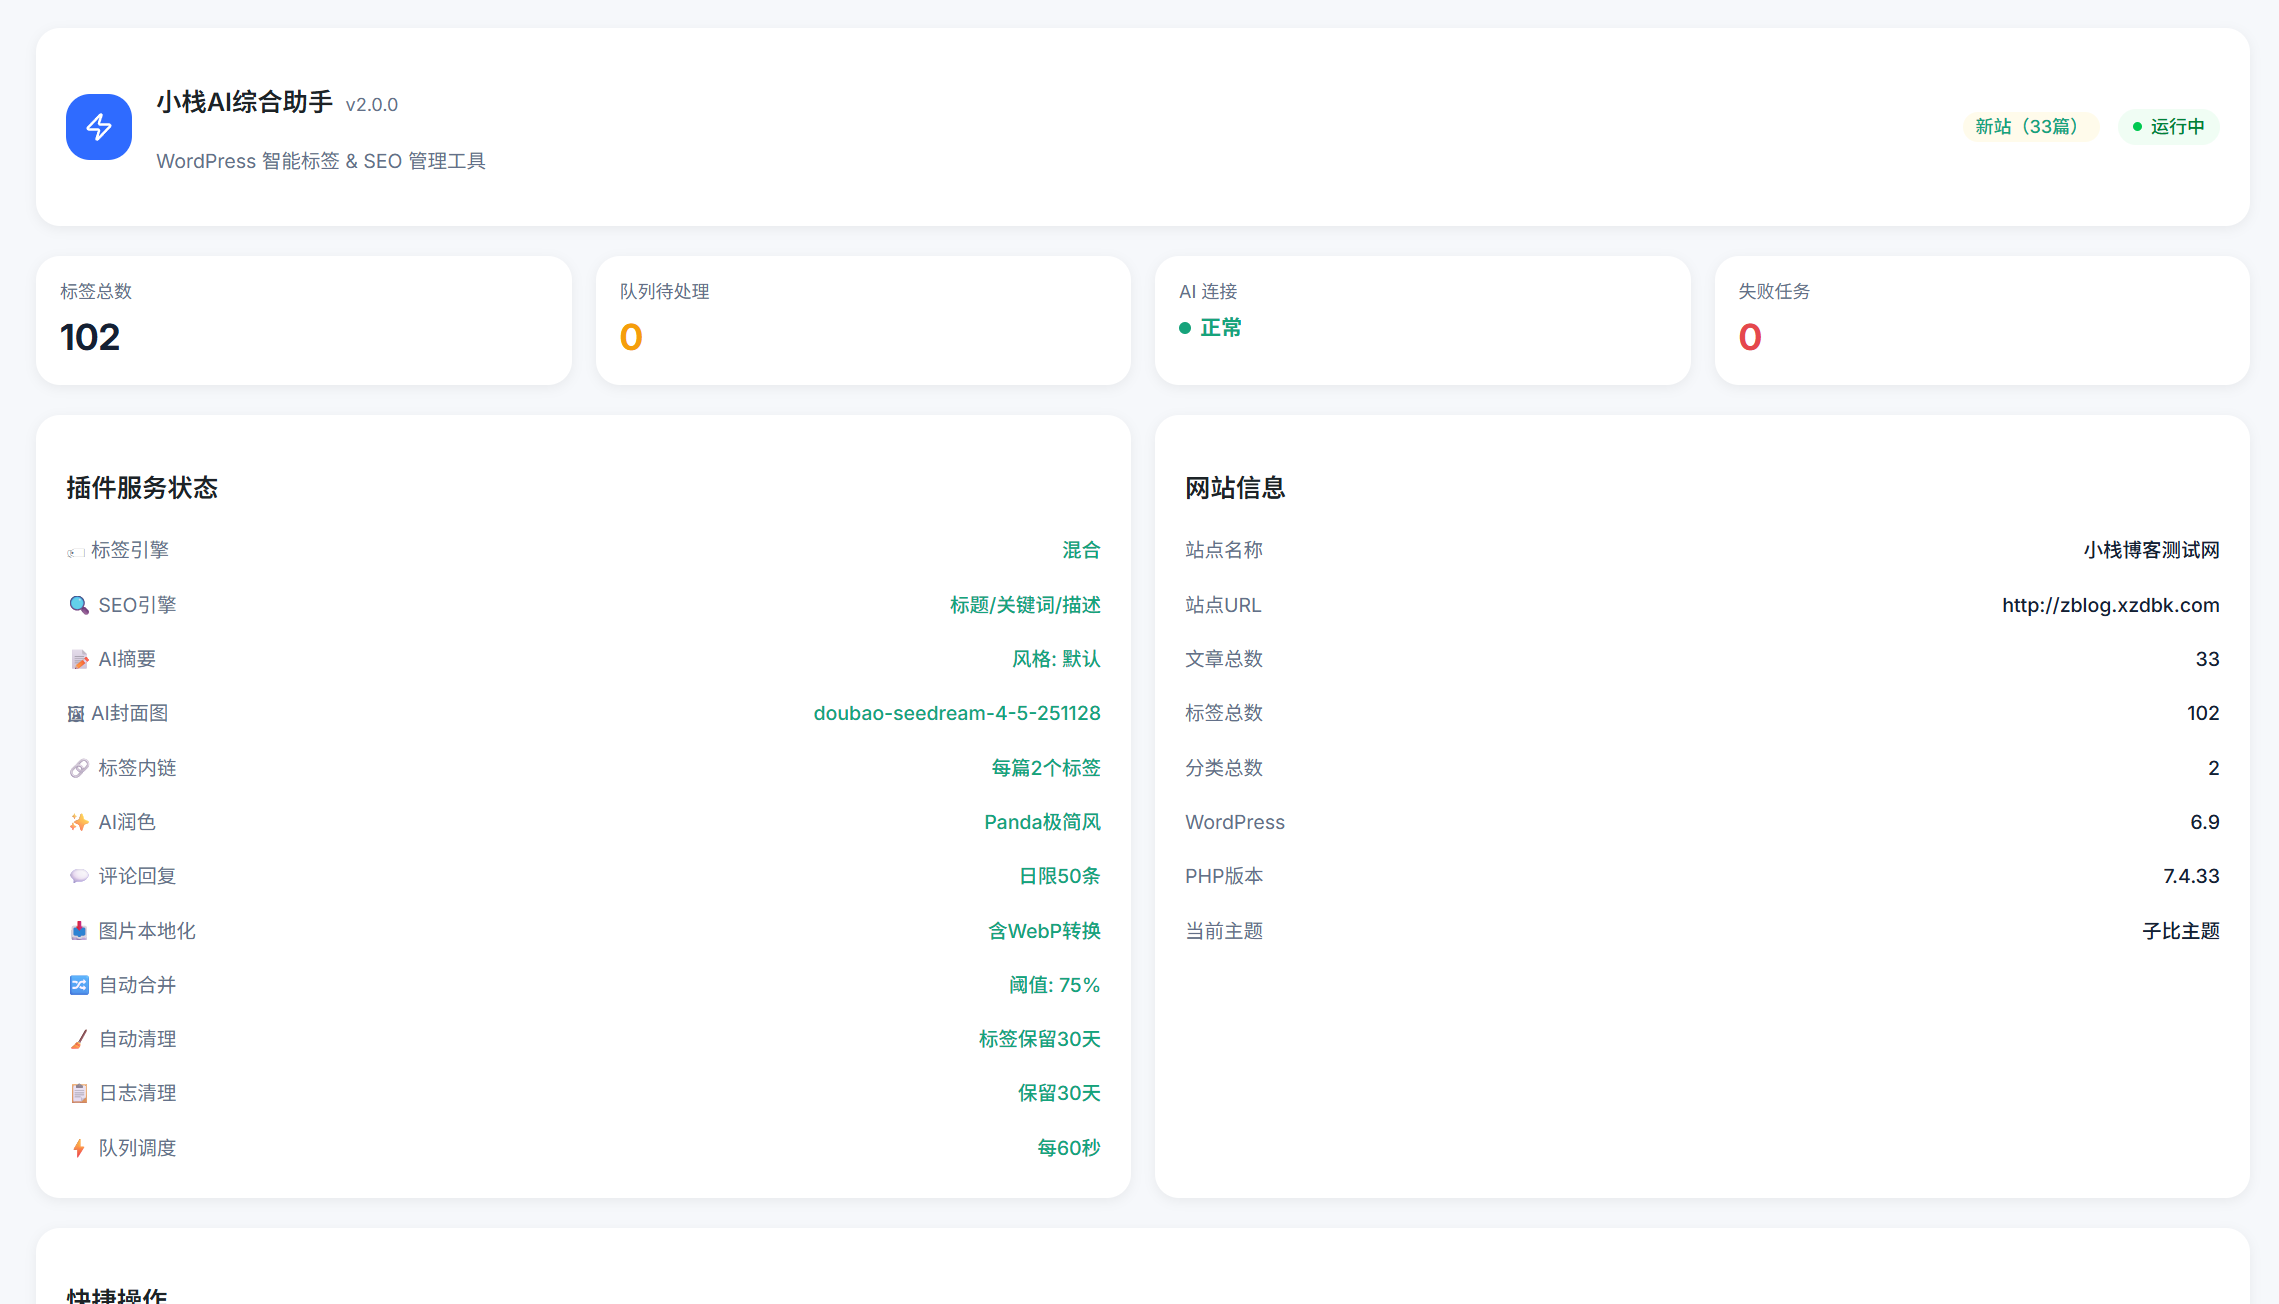Click the 保留30天 log cleanup value
Image resolution: width=2279 pixels, height=1304 pixels.
[x=1059, y=1093]
